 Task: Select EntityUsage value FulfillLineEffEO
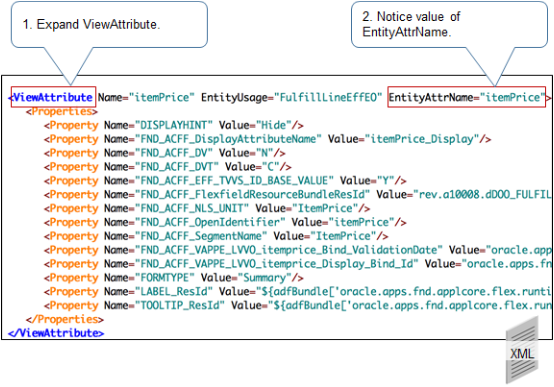[328, 97]
